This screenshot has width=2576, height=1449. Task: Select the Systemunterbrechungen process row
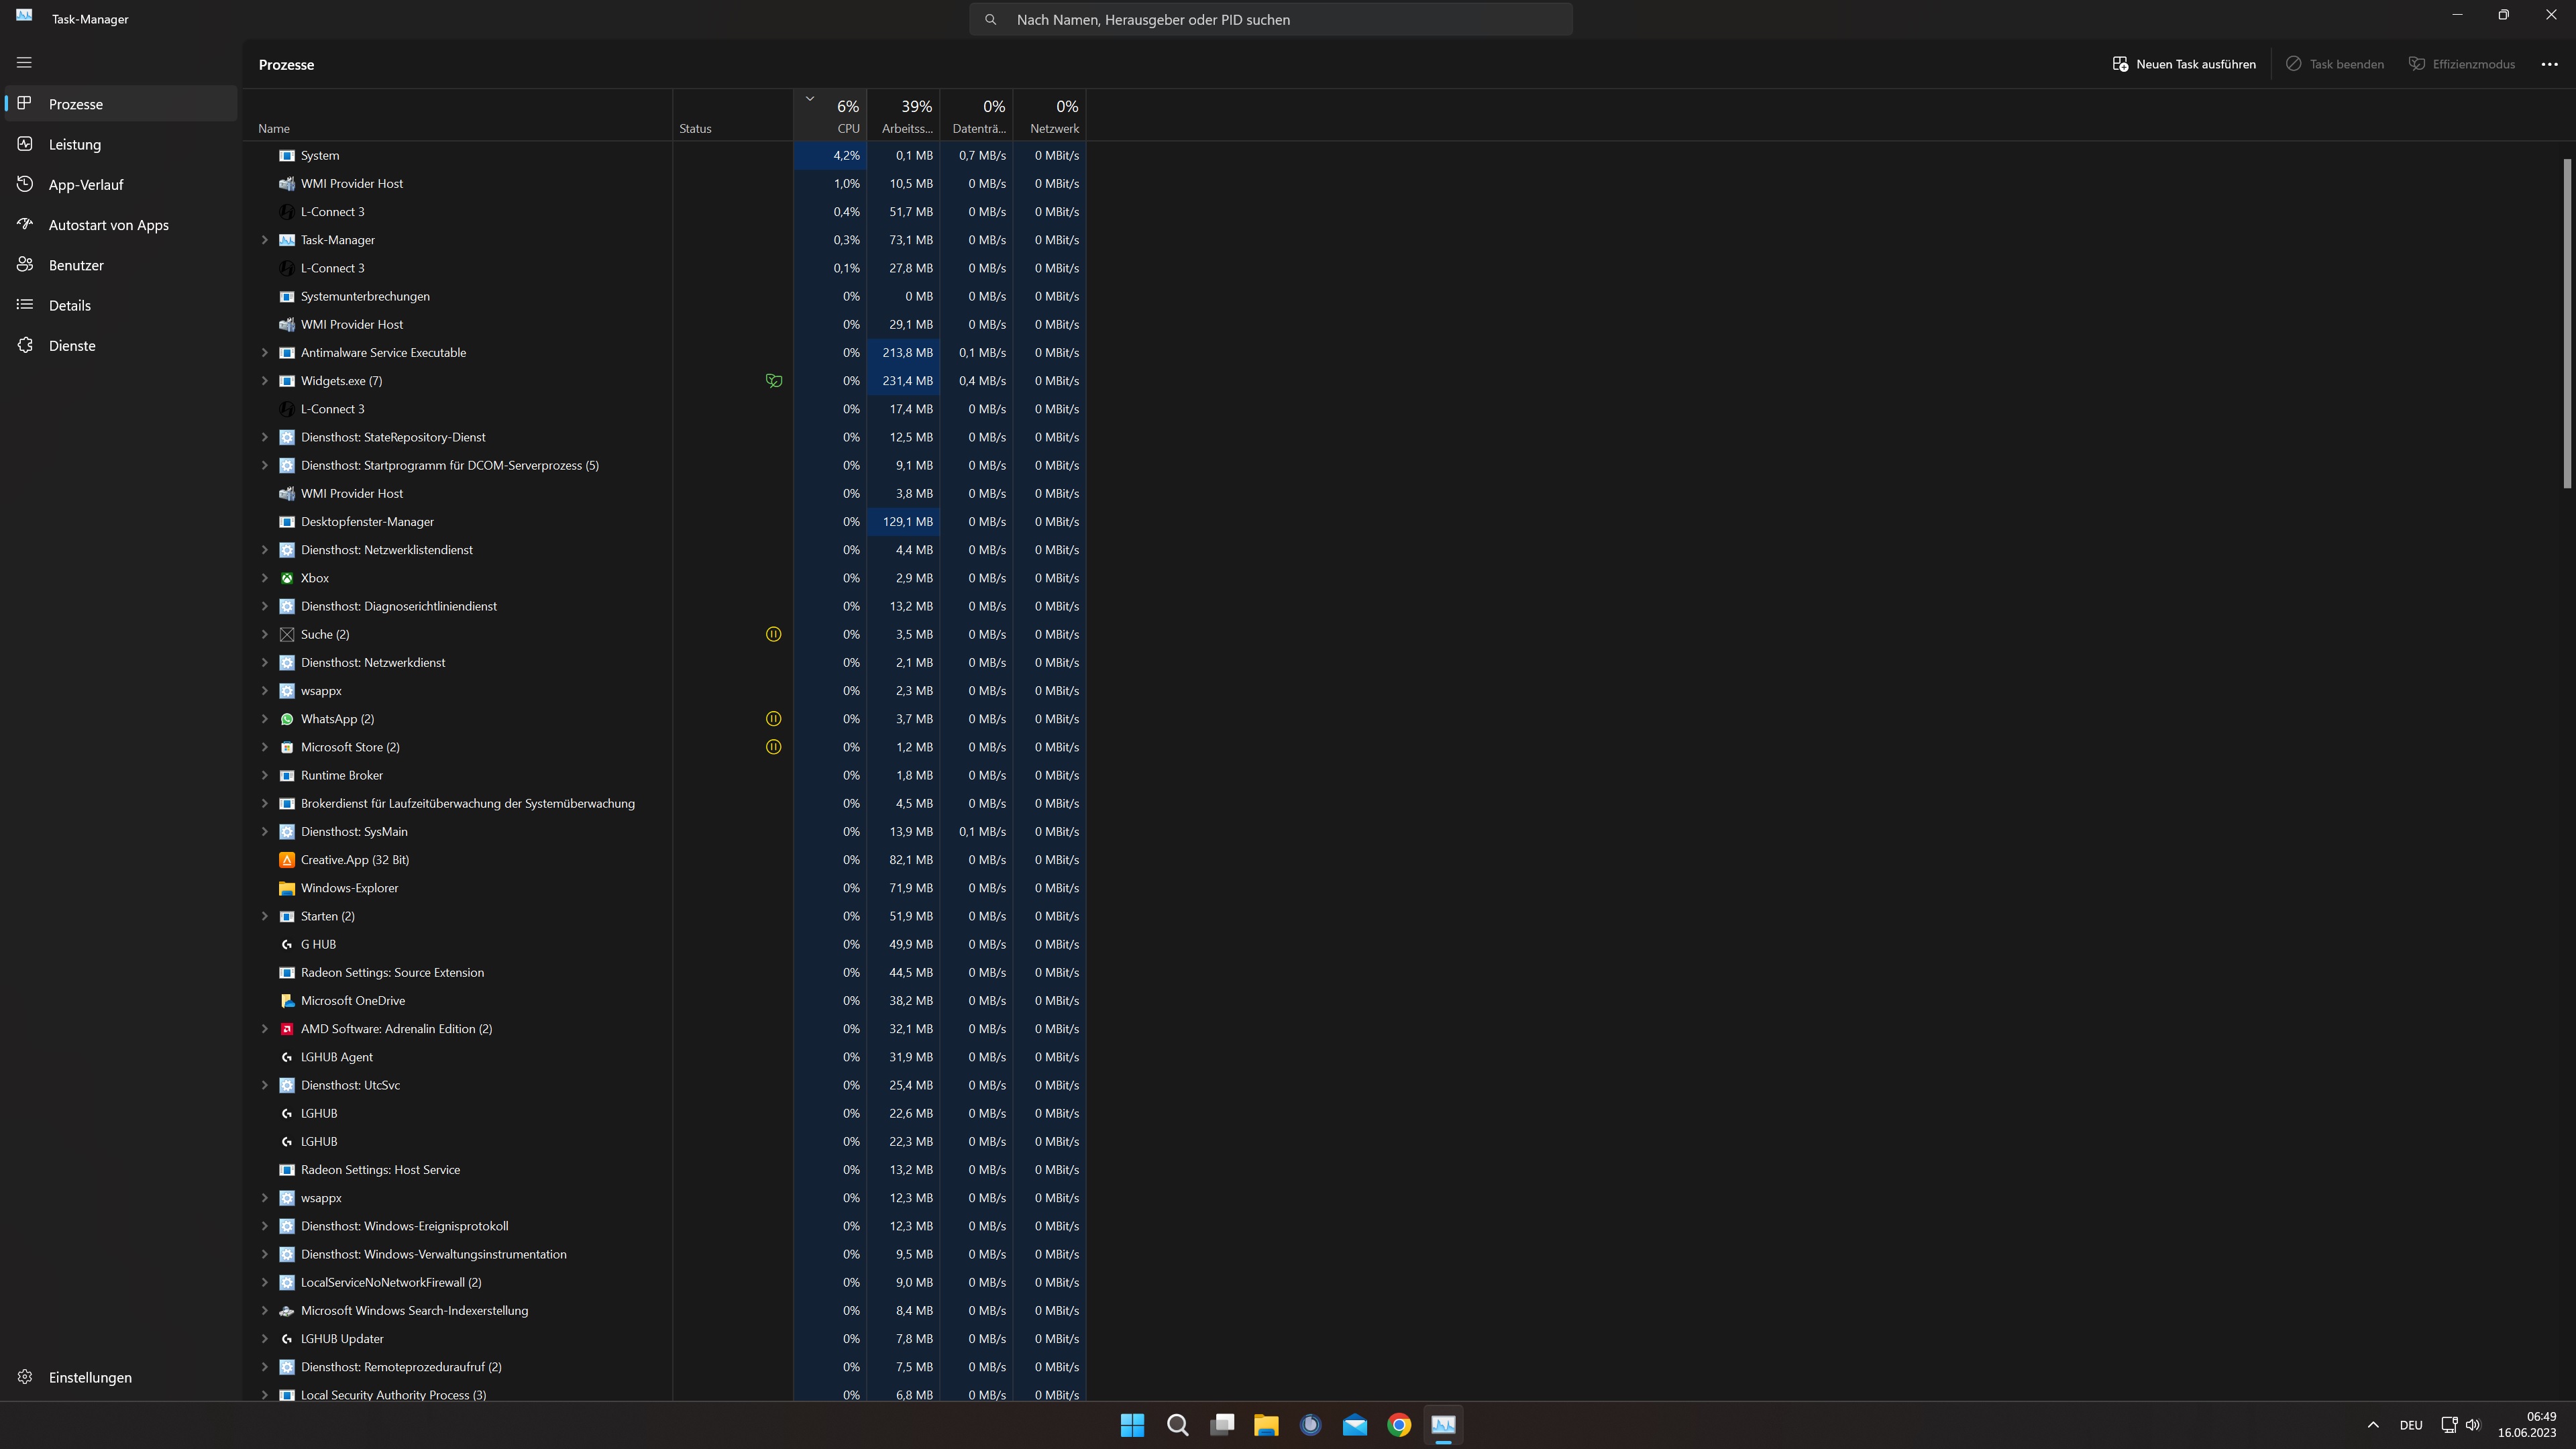point(664,296)
